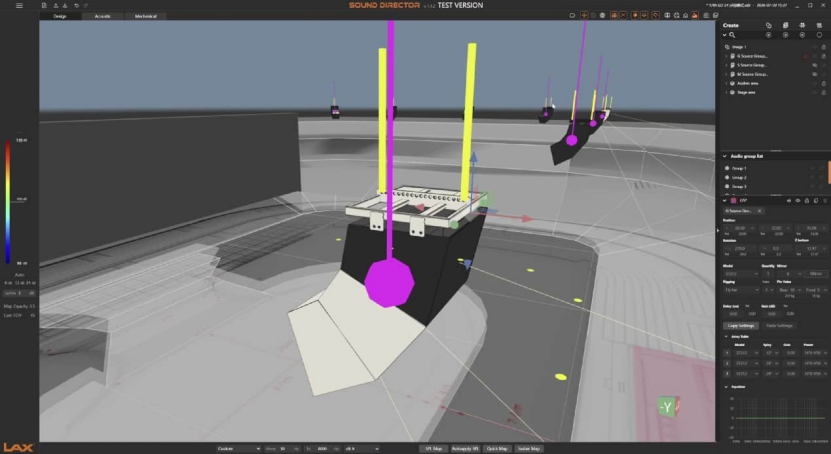The height and width of the screenshot is (454, 831).
Task: Switch to the Acoustic tab
Action: [x=102, y=16]
